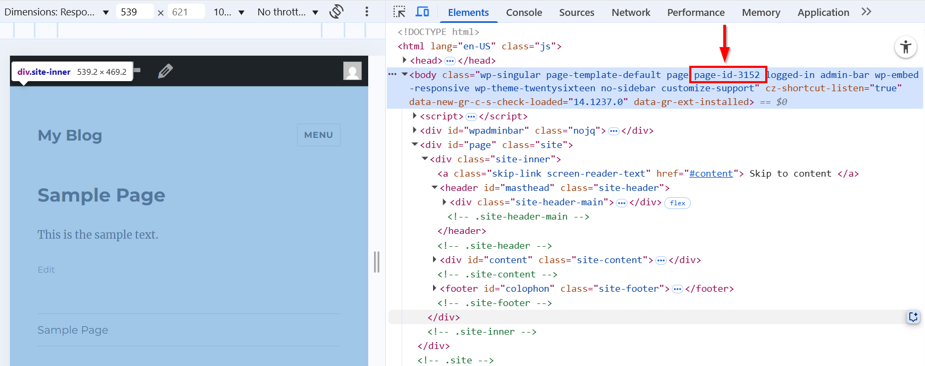Collapse the masthead header node
925x366 pixels.
[435, 188]
